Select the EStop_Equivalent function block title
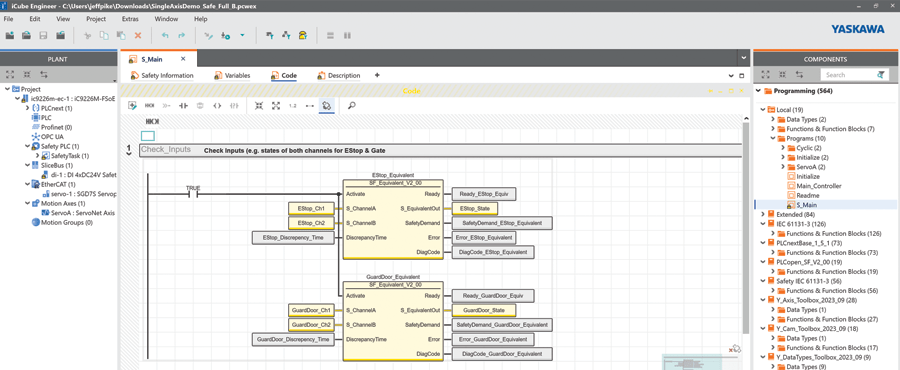Image resolution: width=900 pixels, height=370 pixels. coord(393,174)
